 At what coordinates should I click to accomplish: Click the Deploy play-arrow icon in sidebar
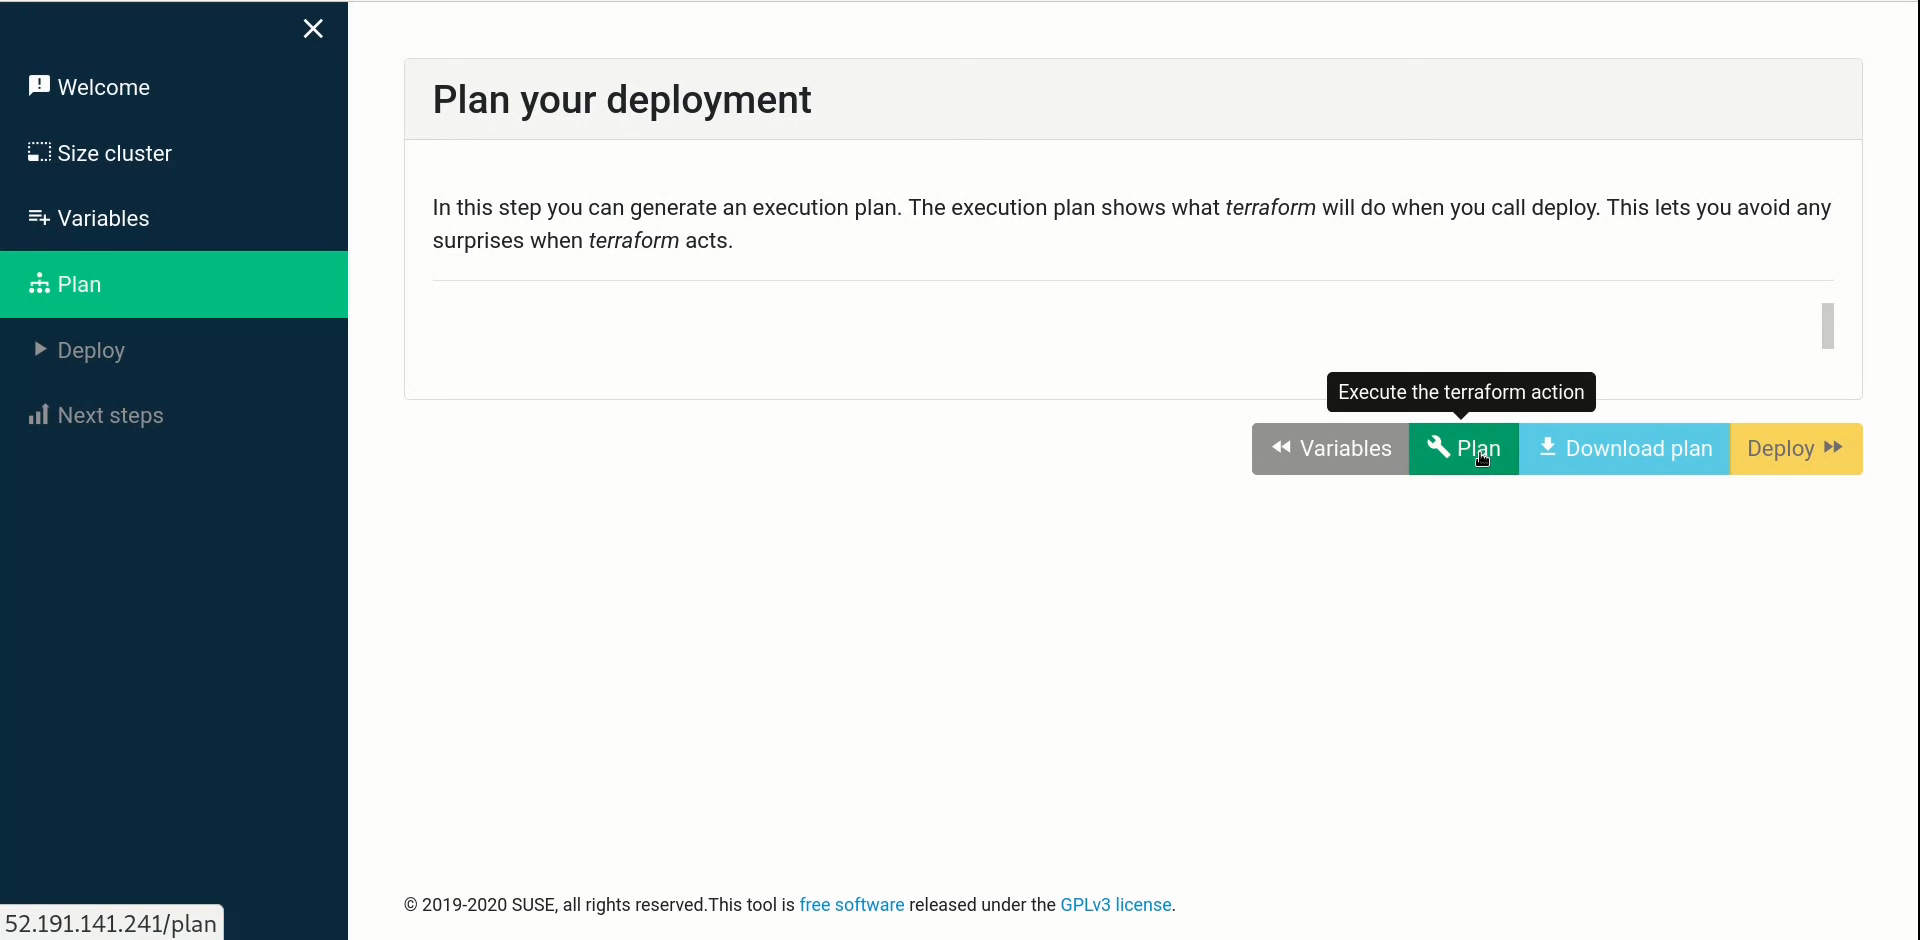(x=40, y=349)
